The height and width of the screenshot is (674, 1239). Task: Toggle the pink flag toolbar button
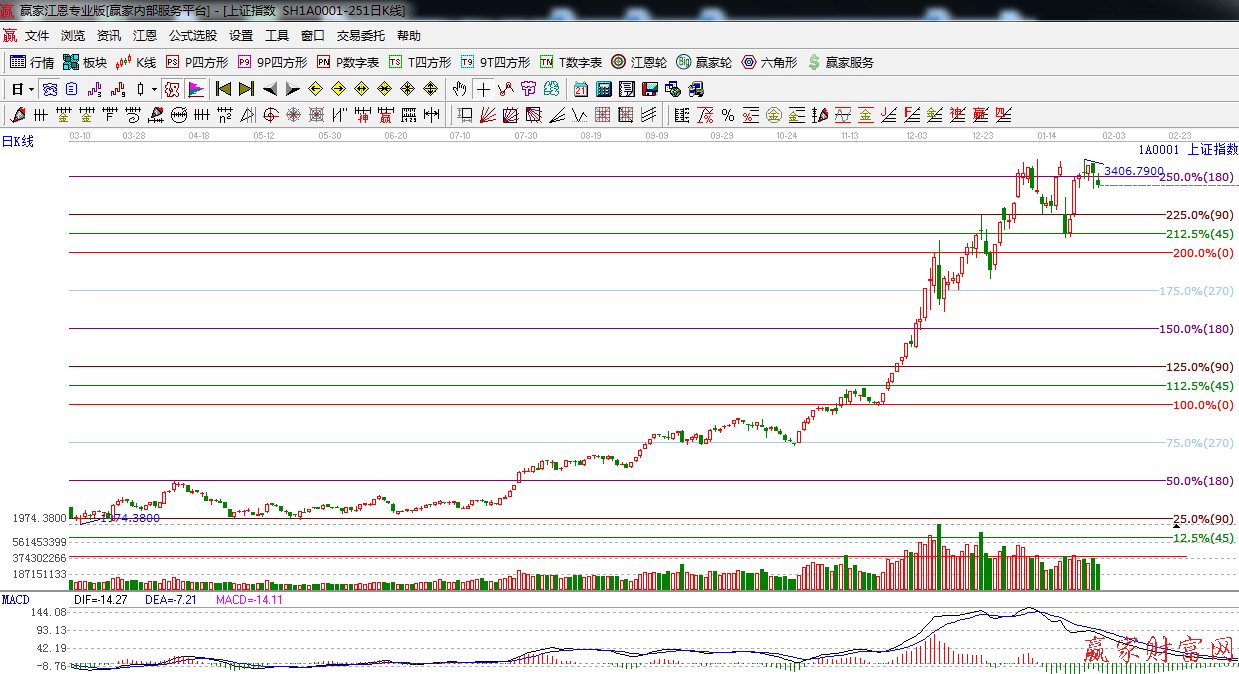196,89
